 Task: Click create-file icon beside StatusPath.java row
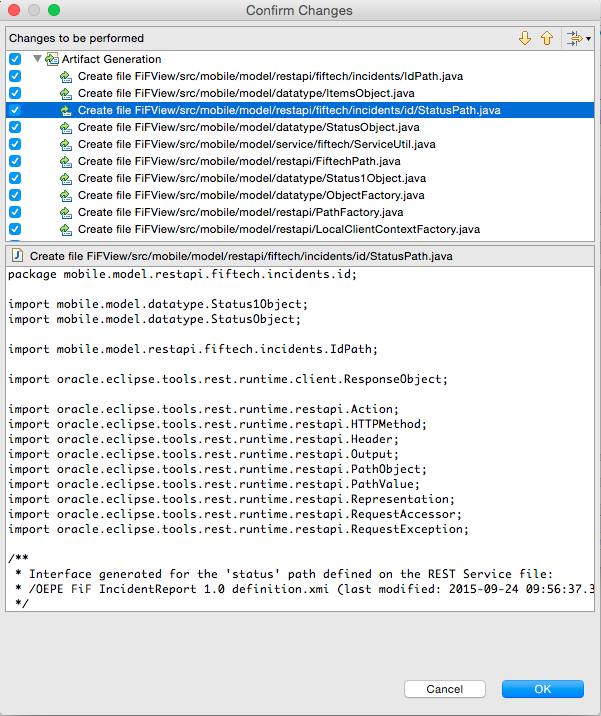(x=66, y=111)
